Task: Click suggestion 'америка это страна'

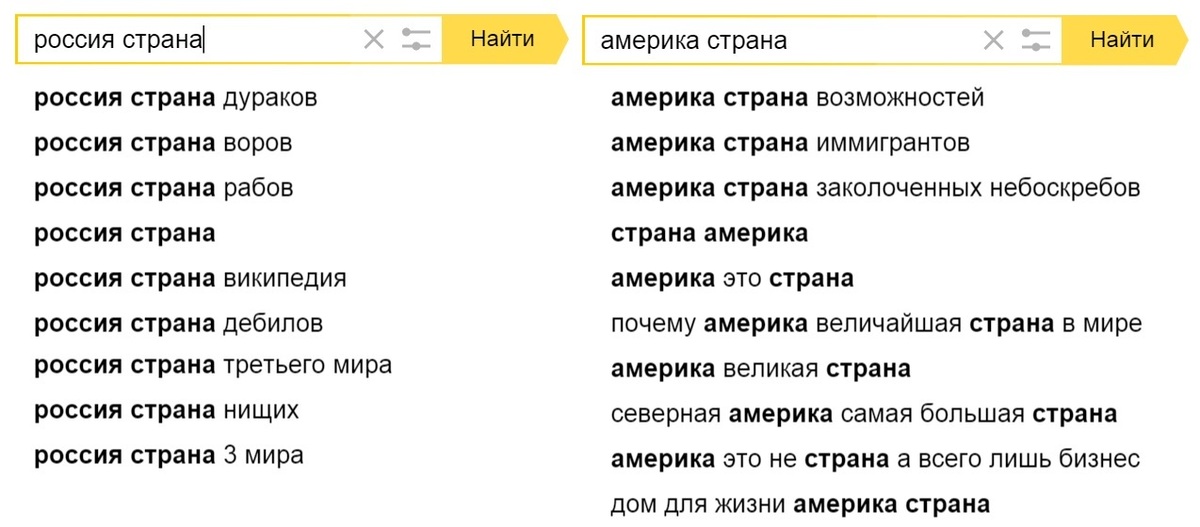Action: (732, 279)
